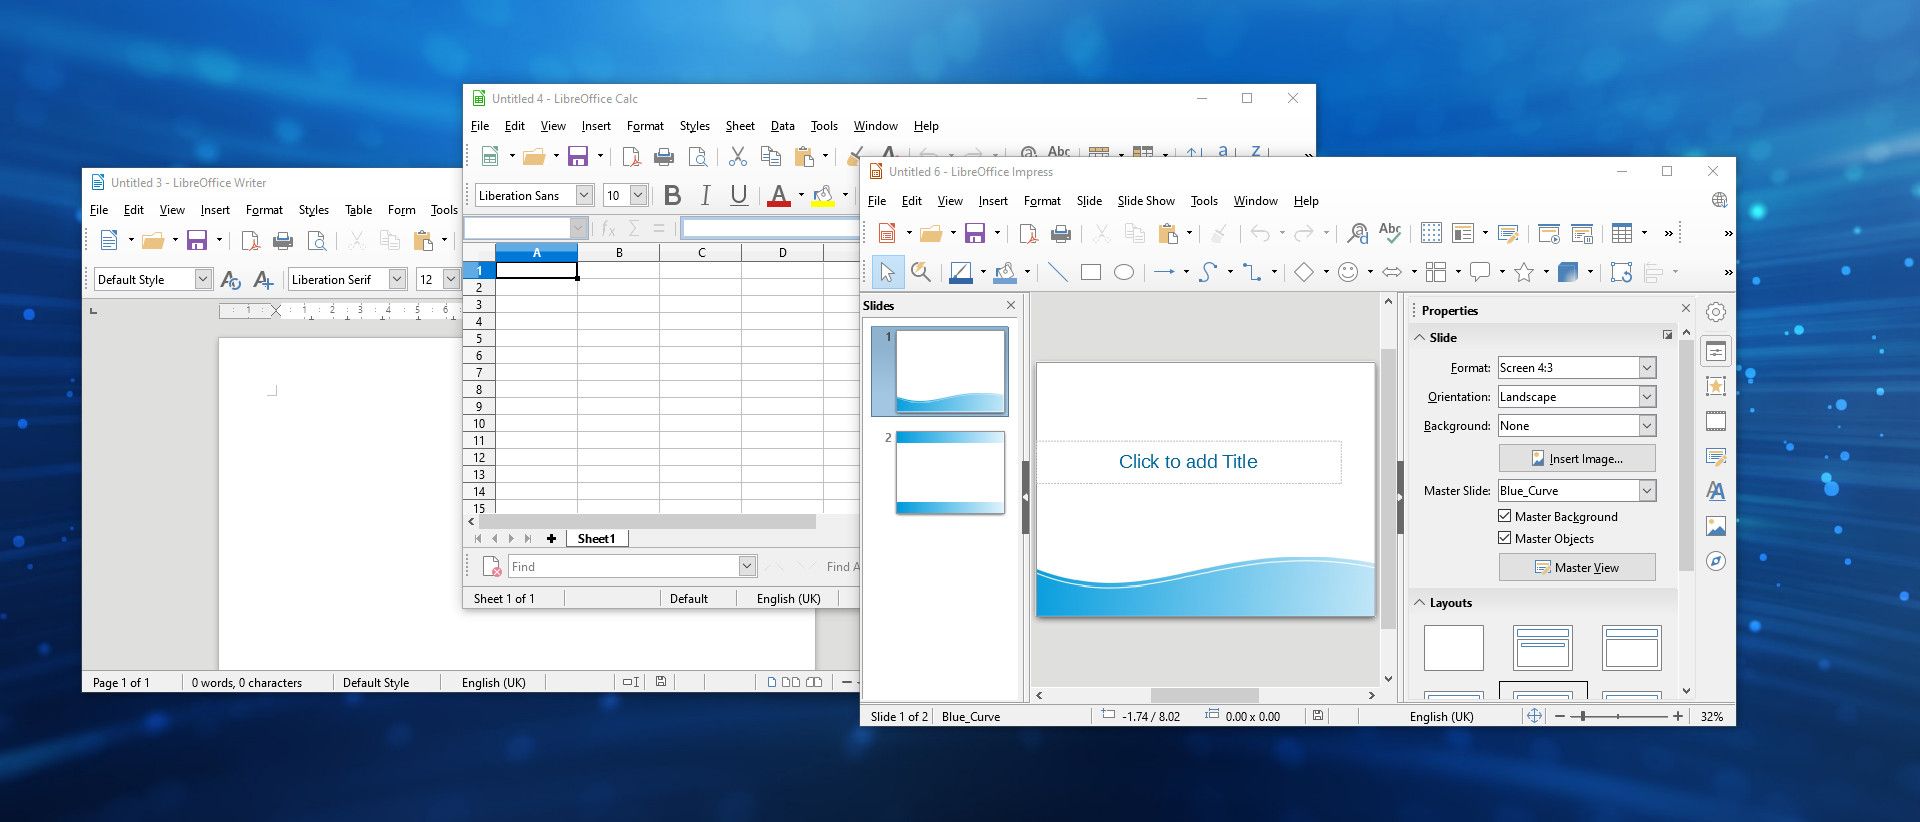This screenshot has height=822, width=1920.
Task: Select the Ellipse drawing tool
Action: point(1124,272)
